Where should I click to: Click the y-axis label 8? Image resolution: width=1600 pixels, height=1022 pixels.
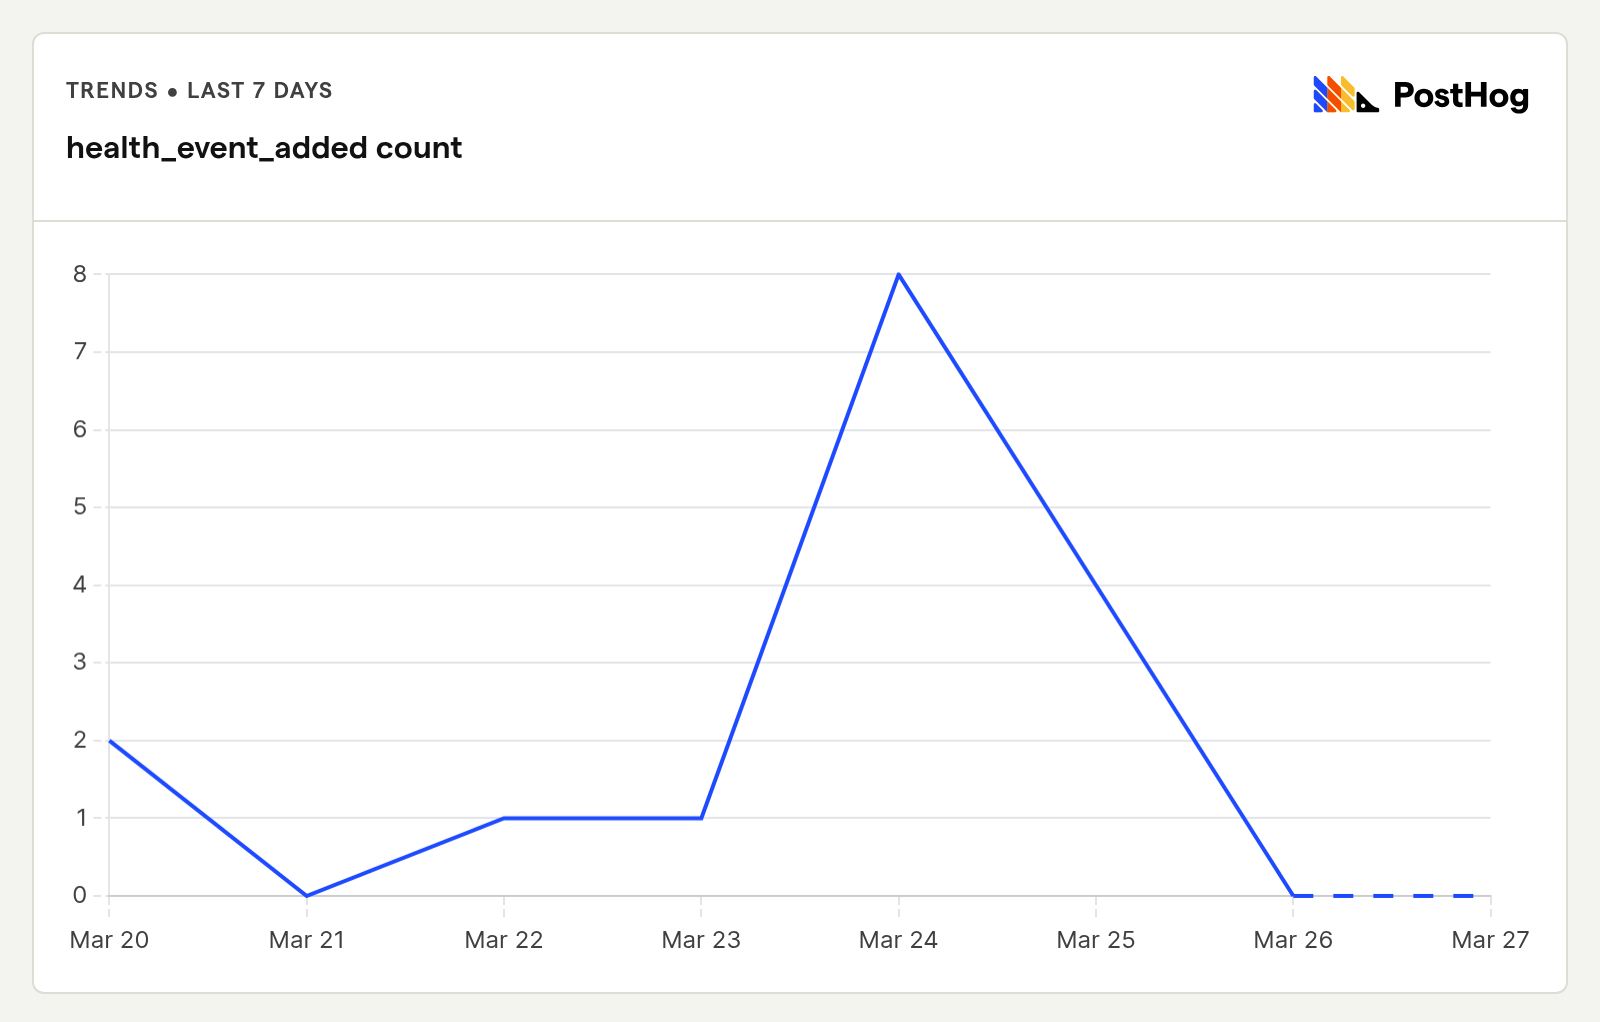pyautogui.click(x=80, y=274)
